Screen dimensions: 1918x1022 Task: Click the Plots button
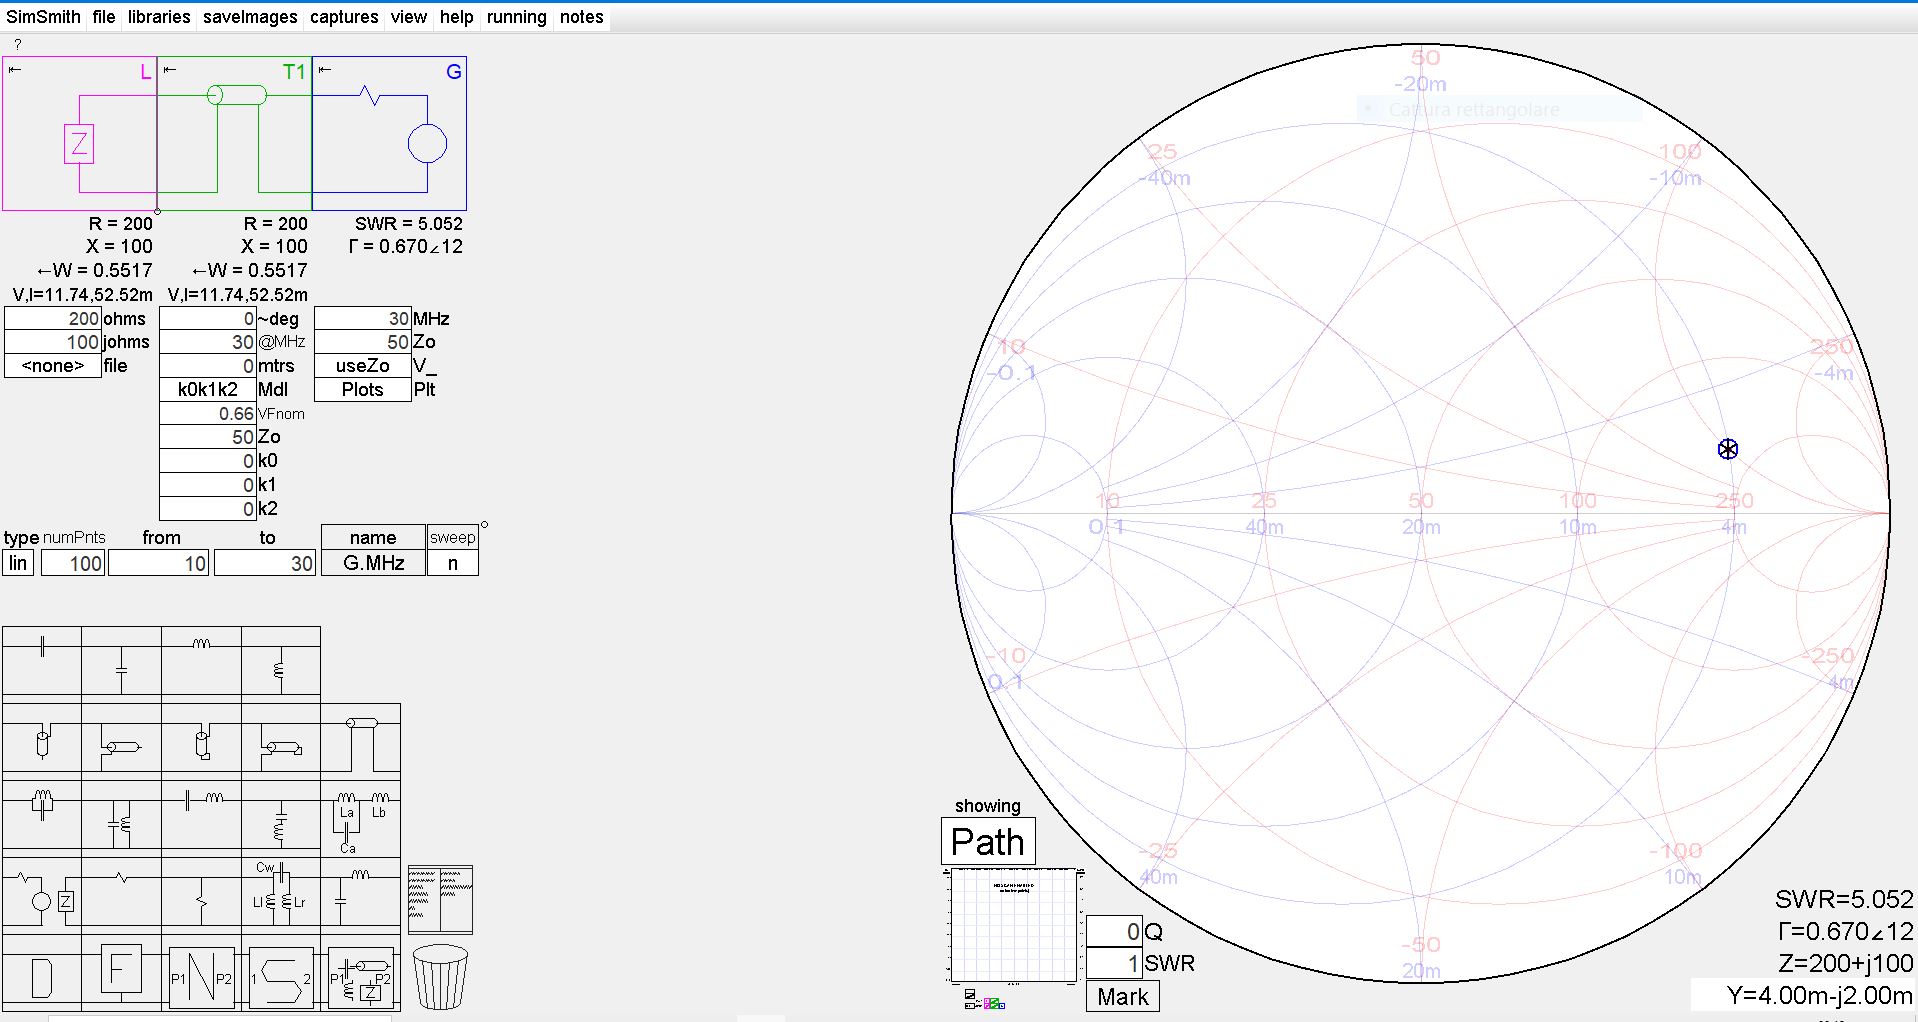click(x=362, y=390)
